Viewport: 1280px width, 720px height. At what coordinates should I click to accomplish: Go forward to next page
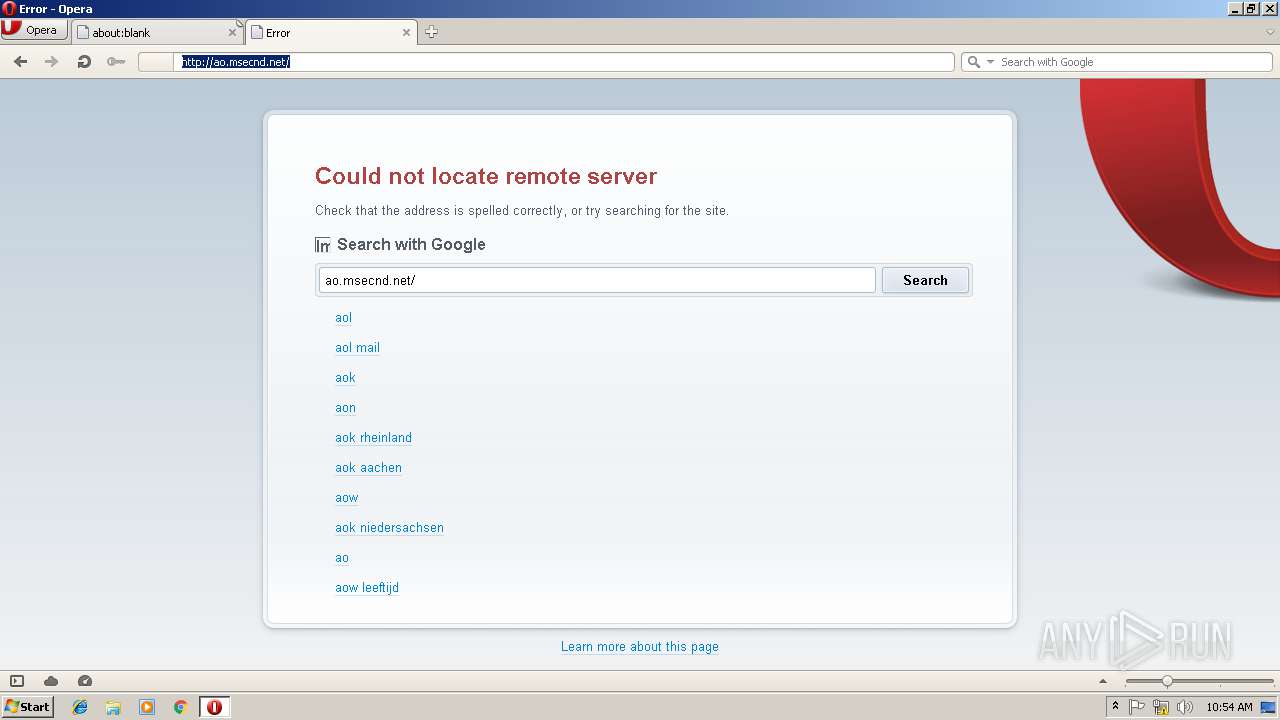tap(52, 62)
